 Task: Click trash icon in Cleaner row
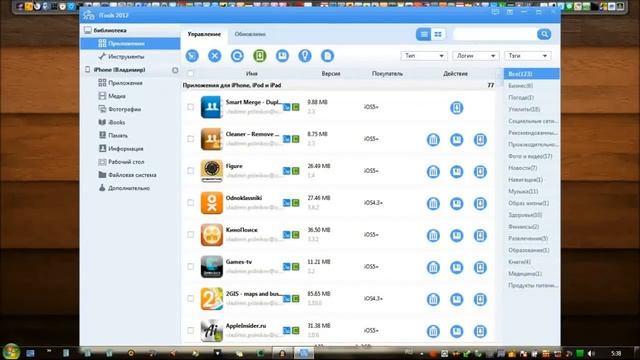433,140
